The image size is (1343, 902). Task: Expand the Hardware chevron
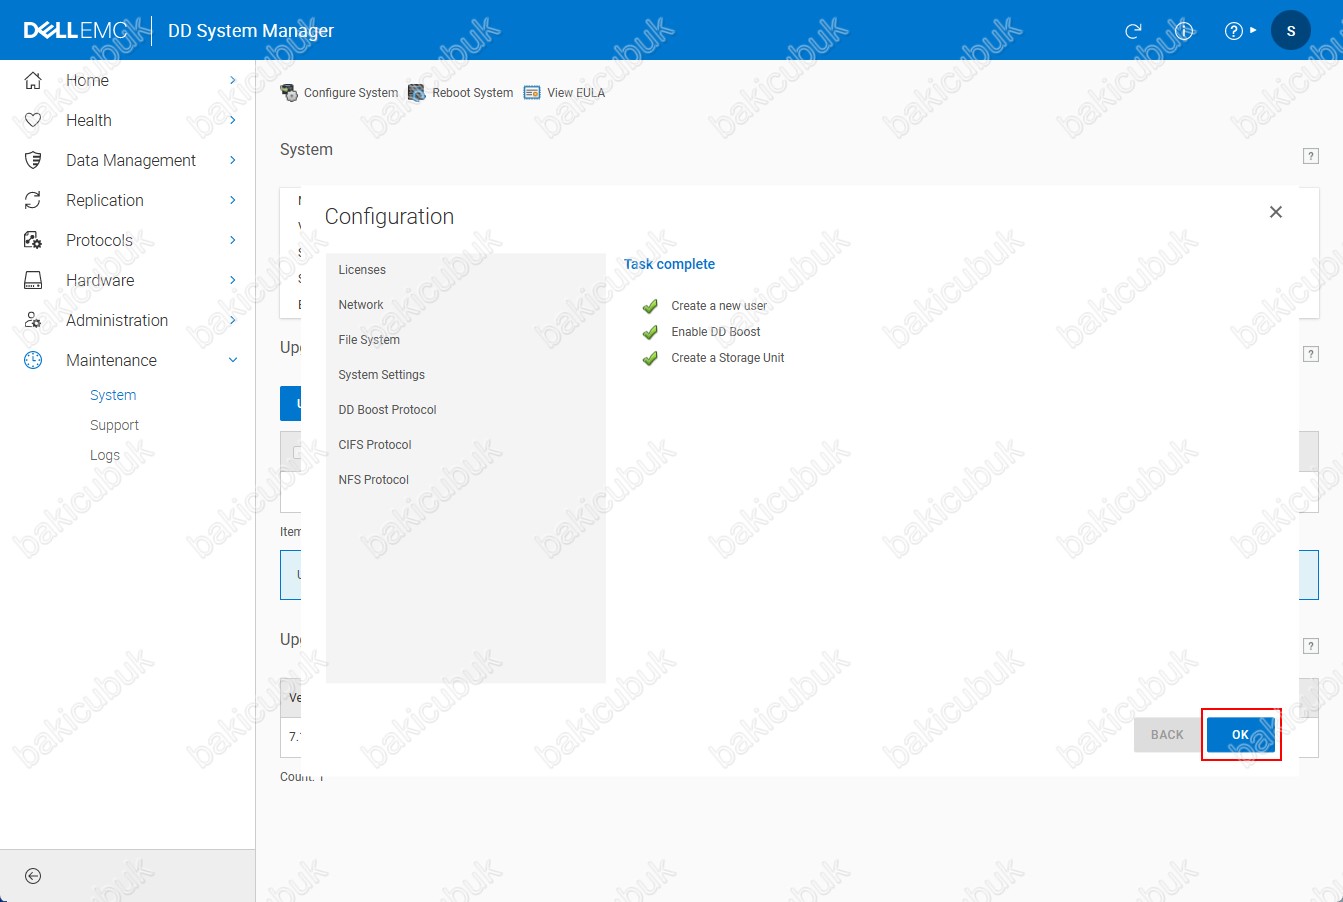point(233,280)
